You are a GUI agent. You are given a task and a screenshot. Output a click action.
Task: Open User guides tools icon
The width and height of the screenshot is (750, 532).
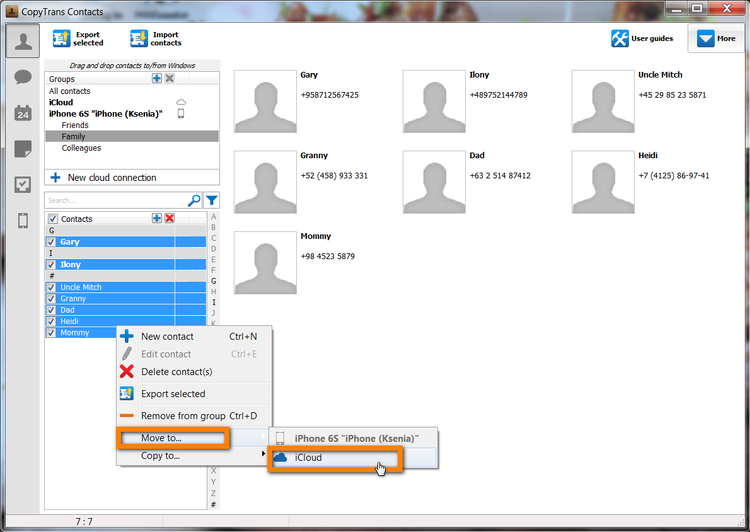pos(619,38)
